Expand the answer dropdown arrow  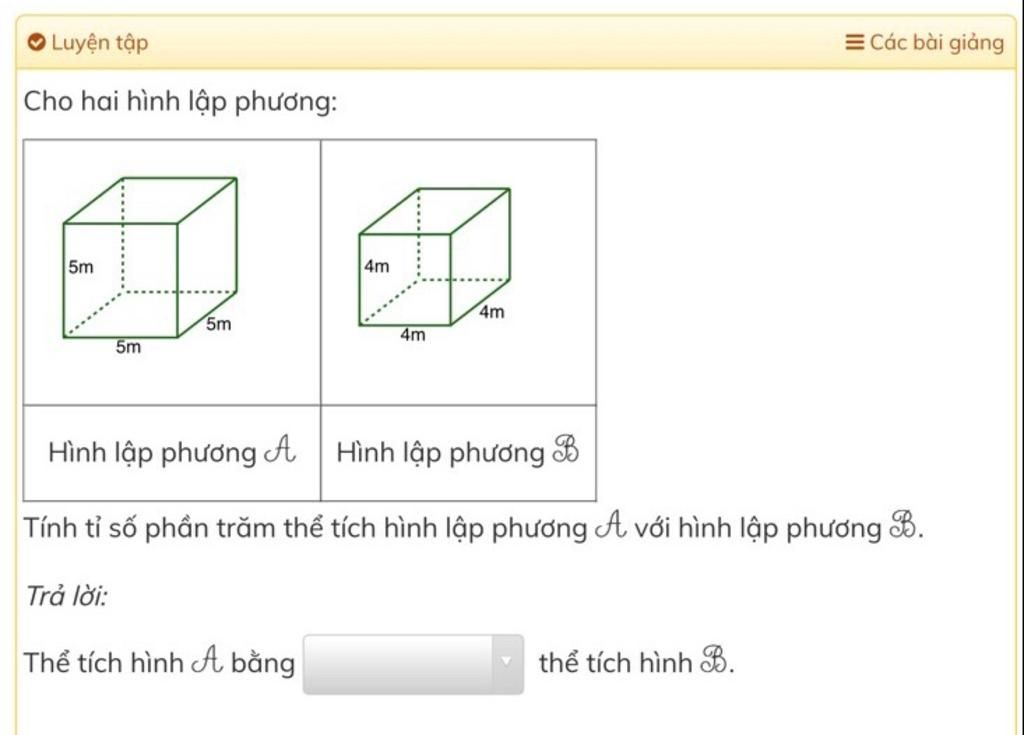[507, 663]
